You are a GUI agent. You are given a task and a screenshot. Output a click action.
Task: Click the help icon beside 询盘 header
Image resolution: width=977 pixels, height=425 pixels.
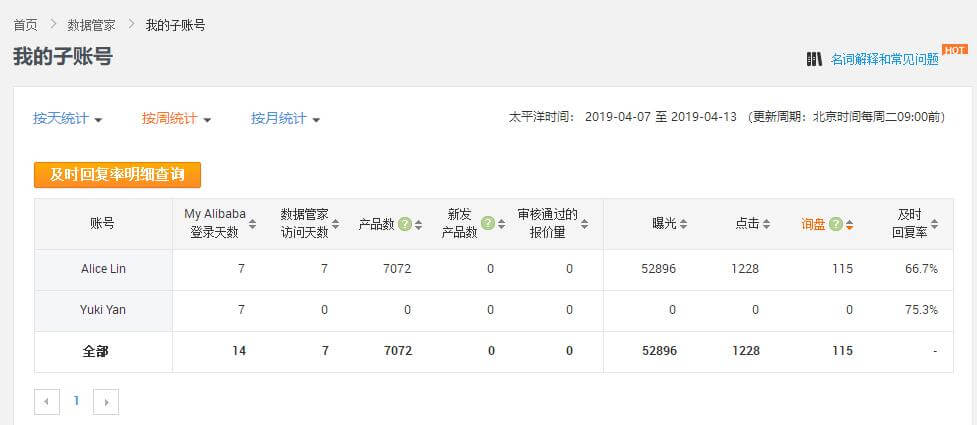click(835, 224)
